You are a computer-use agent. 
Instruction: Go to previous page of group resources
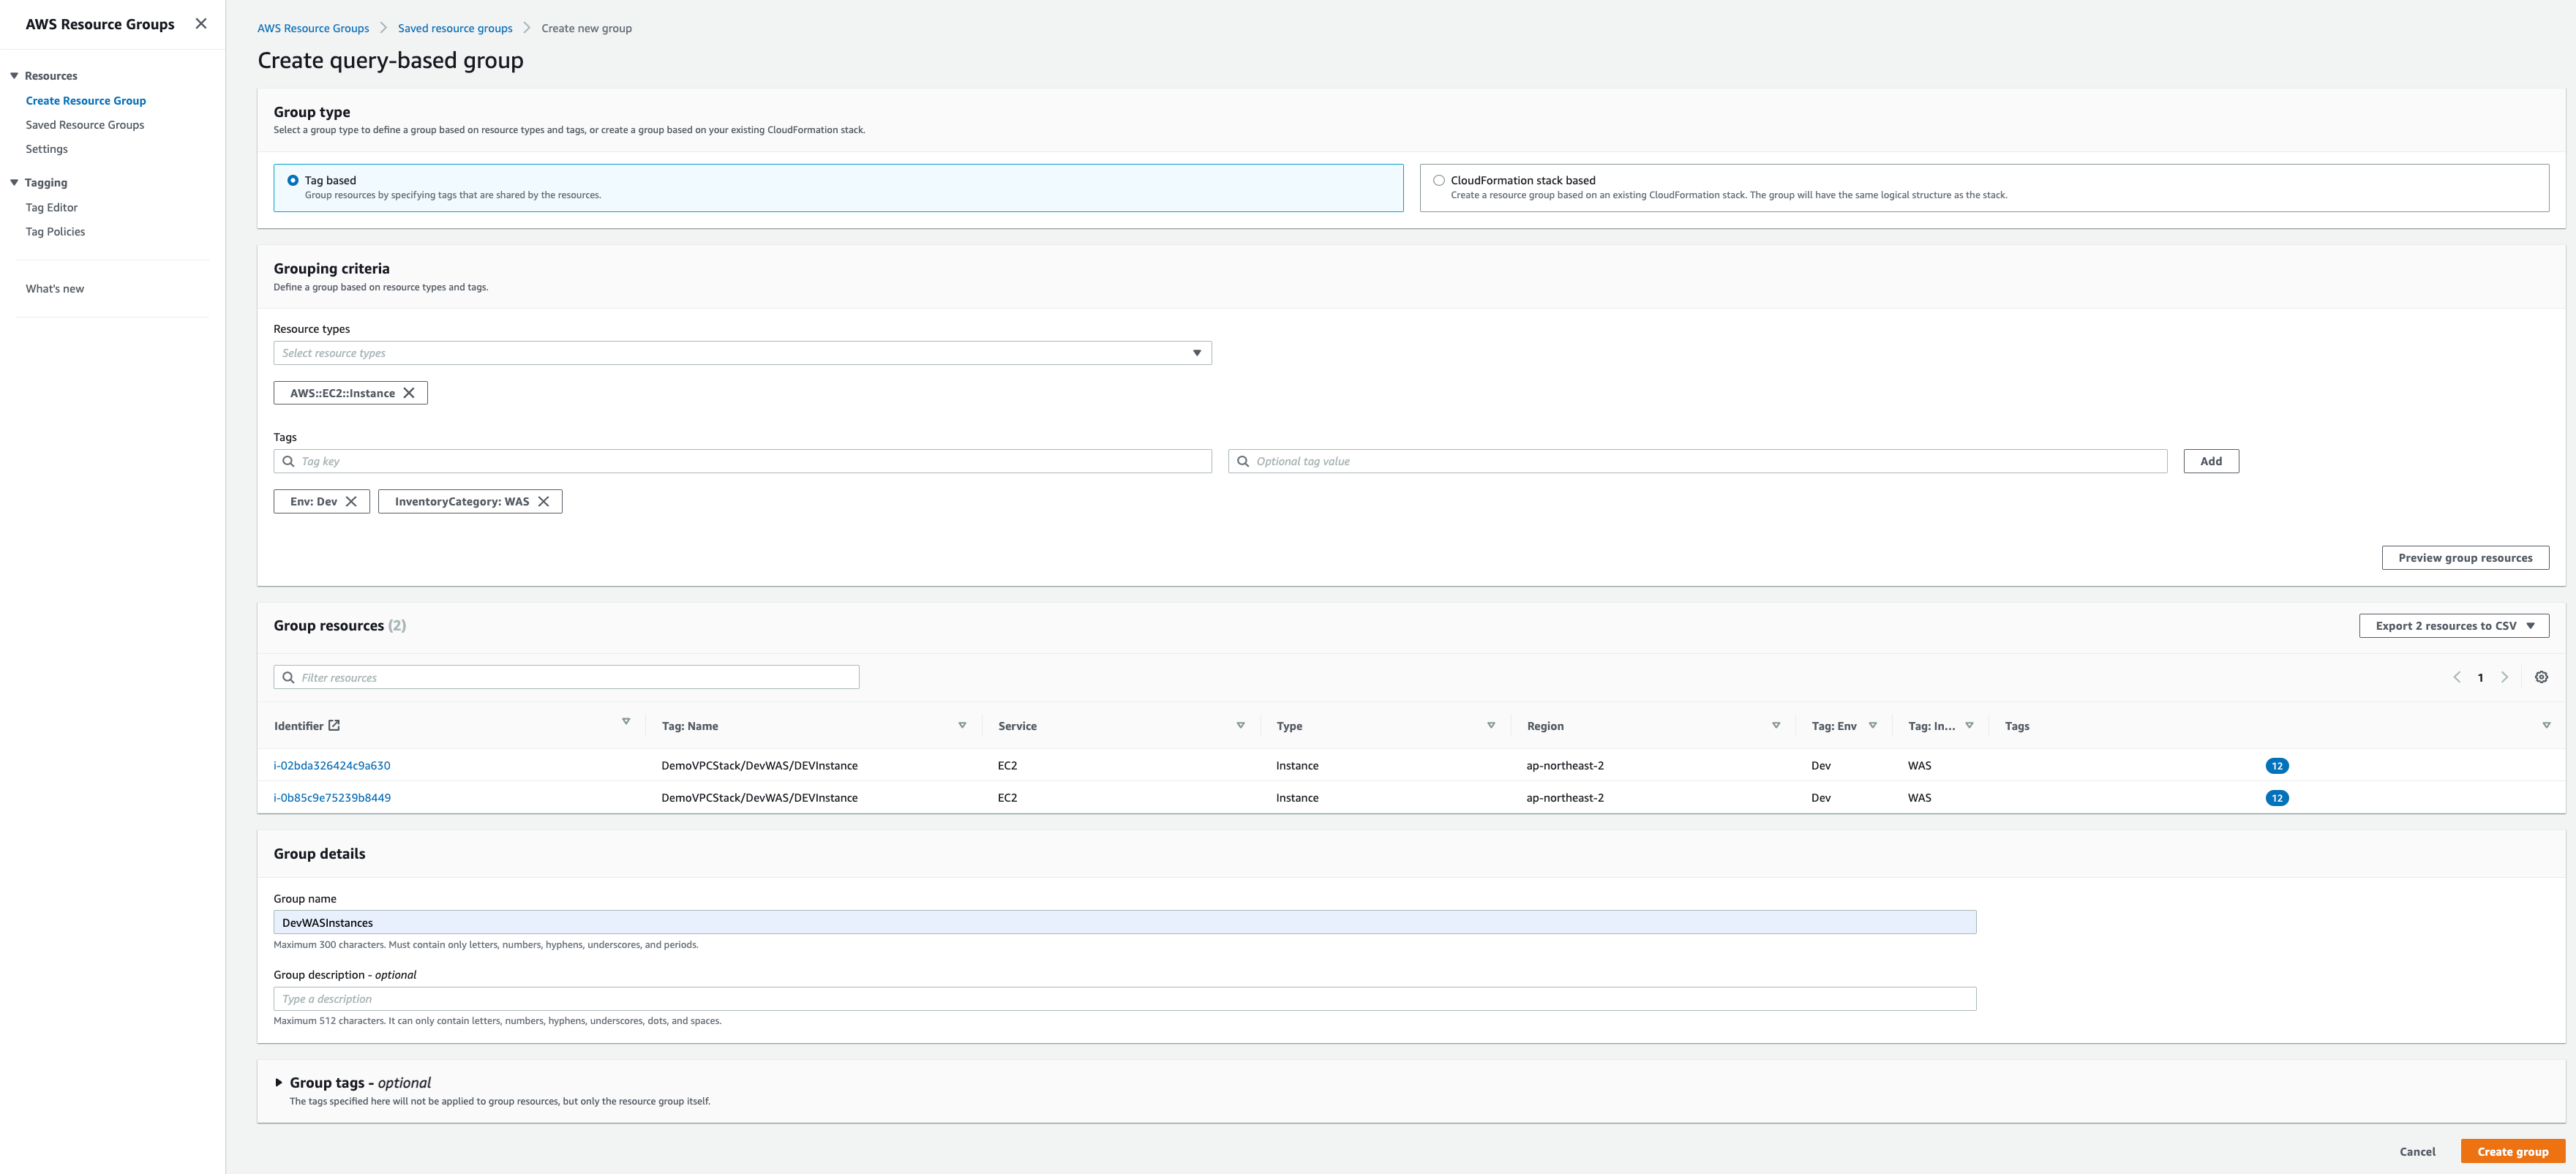point(2457,677)
